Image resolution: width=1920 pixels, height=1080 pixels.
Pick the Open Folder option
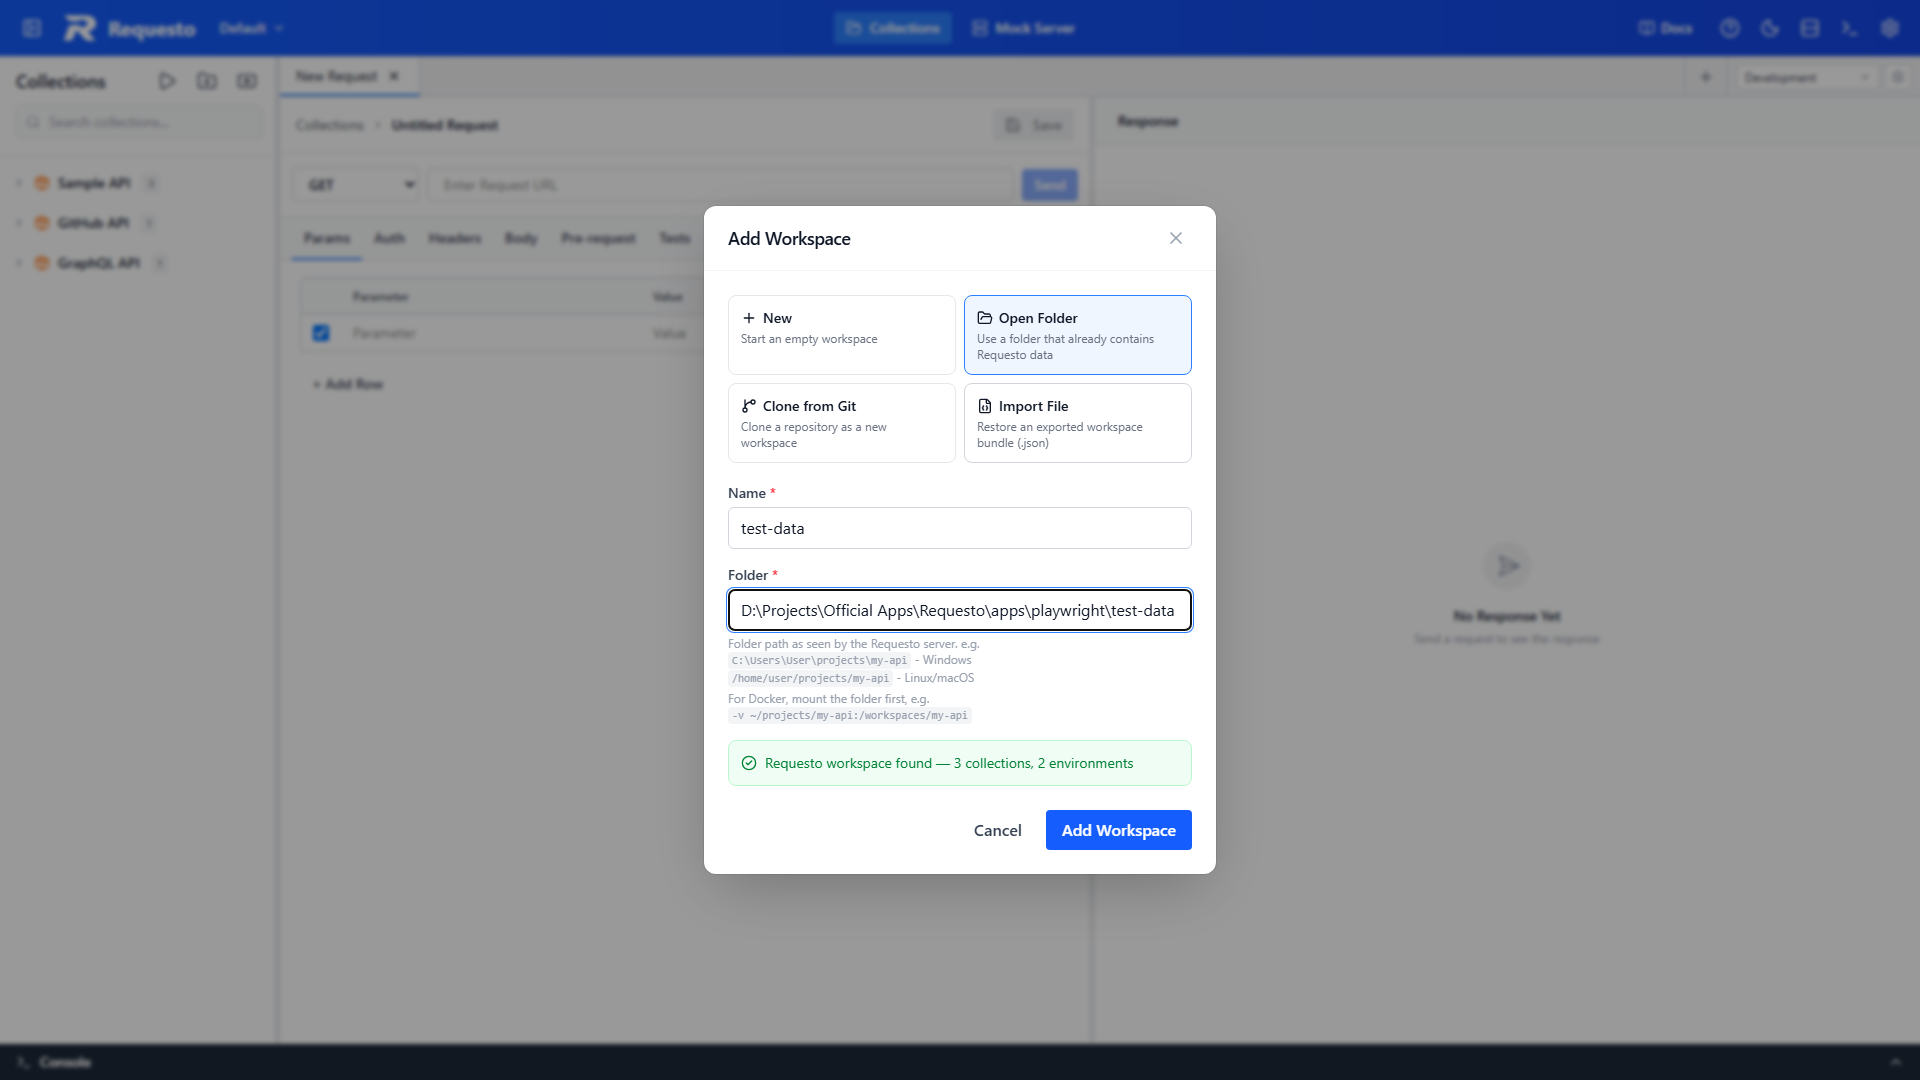1078,335
